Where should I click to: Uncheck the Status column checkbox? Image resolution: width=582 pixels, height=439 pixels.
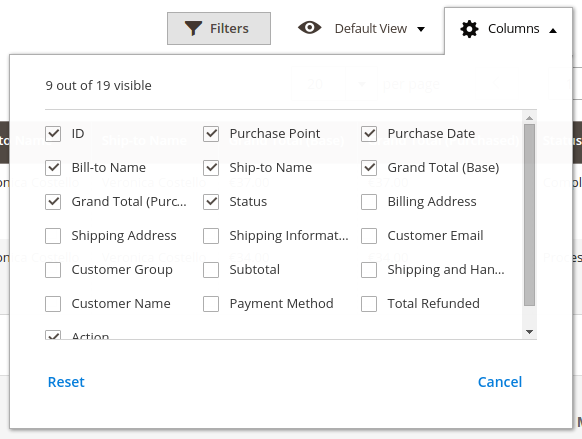(211, 202)
